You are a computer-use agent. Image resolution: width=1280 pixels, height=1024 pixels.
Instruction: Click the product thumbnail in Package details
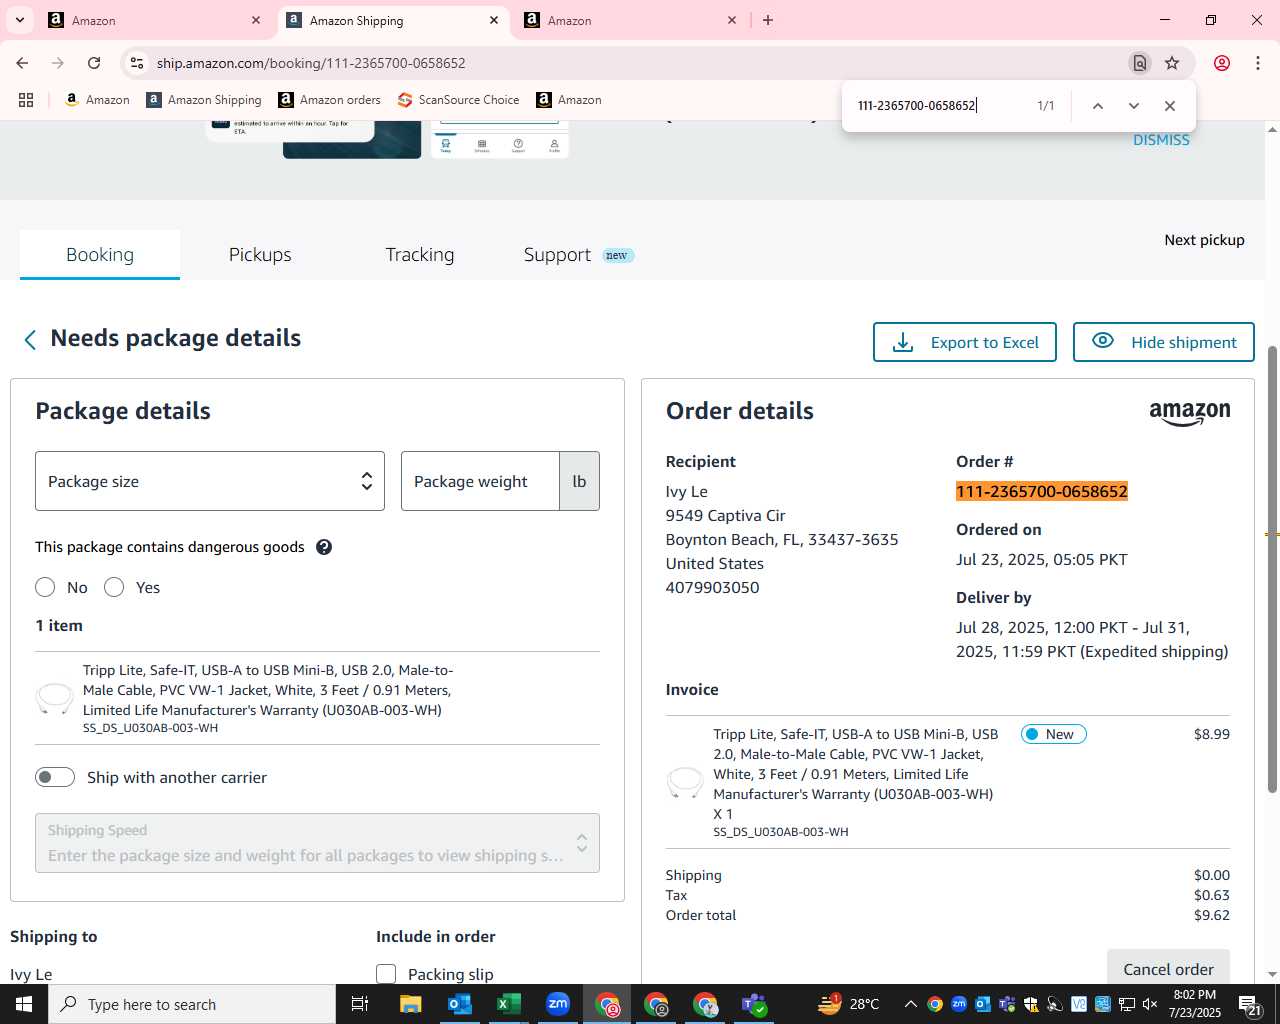click(54, 698)
